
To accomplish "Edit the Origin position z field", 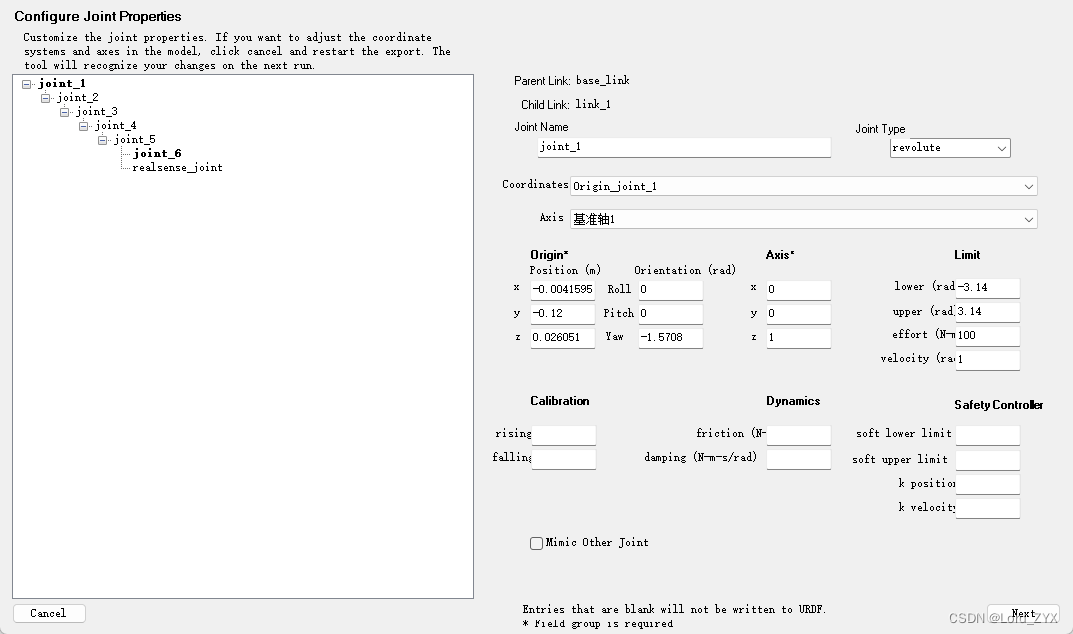I will 563,338.
